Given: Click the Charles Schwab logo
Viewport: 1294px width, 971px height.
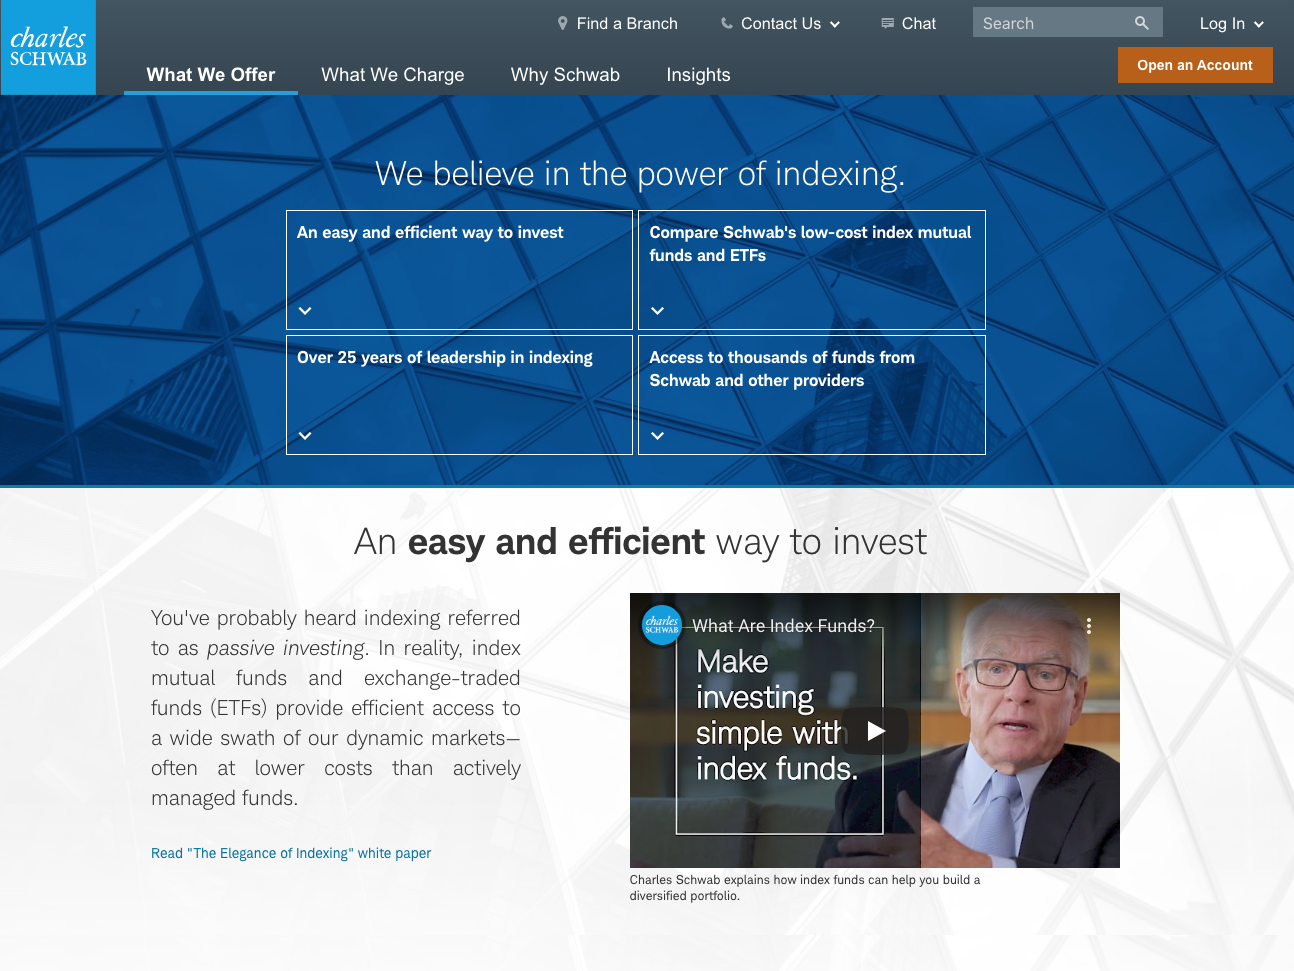Looking at the screenshot, I should pyautogui.click(x=48, y=47).
